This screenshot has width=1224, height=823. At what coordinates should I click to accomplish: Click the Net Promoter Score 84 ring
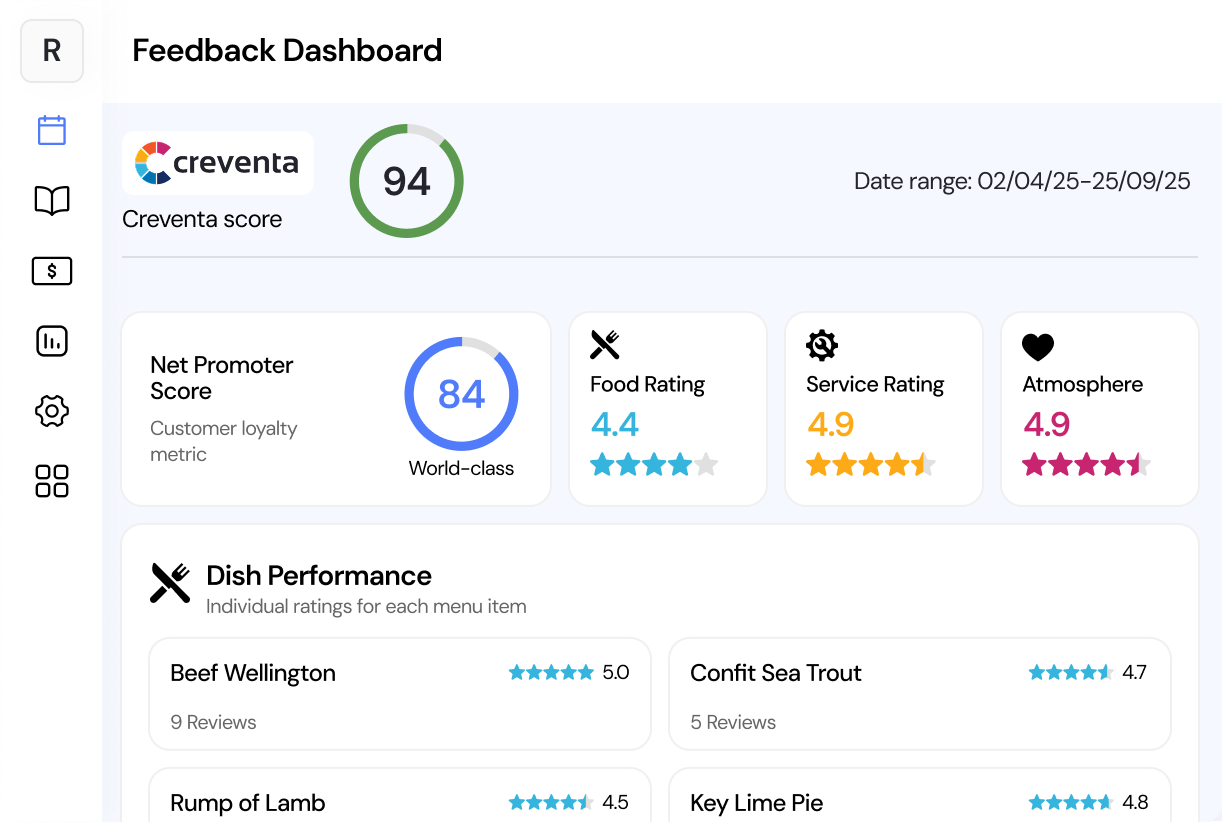point(461,394)
